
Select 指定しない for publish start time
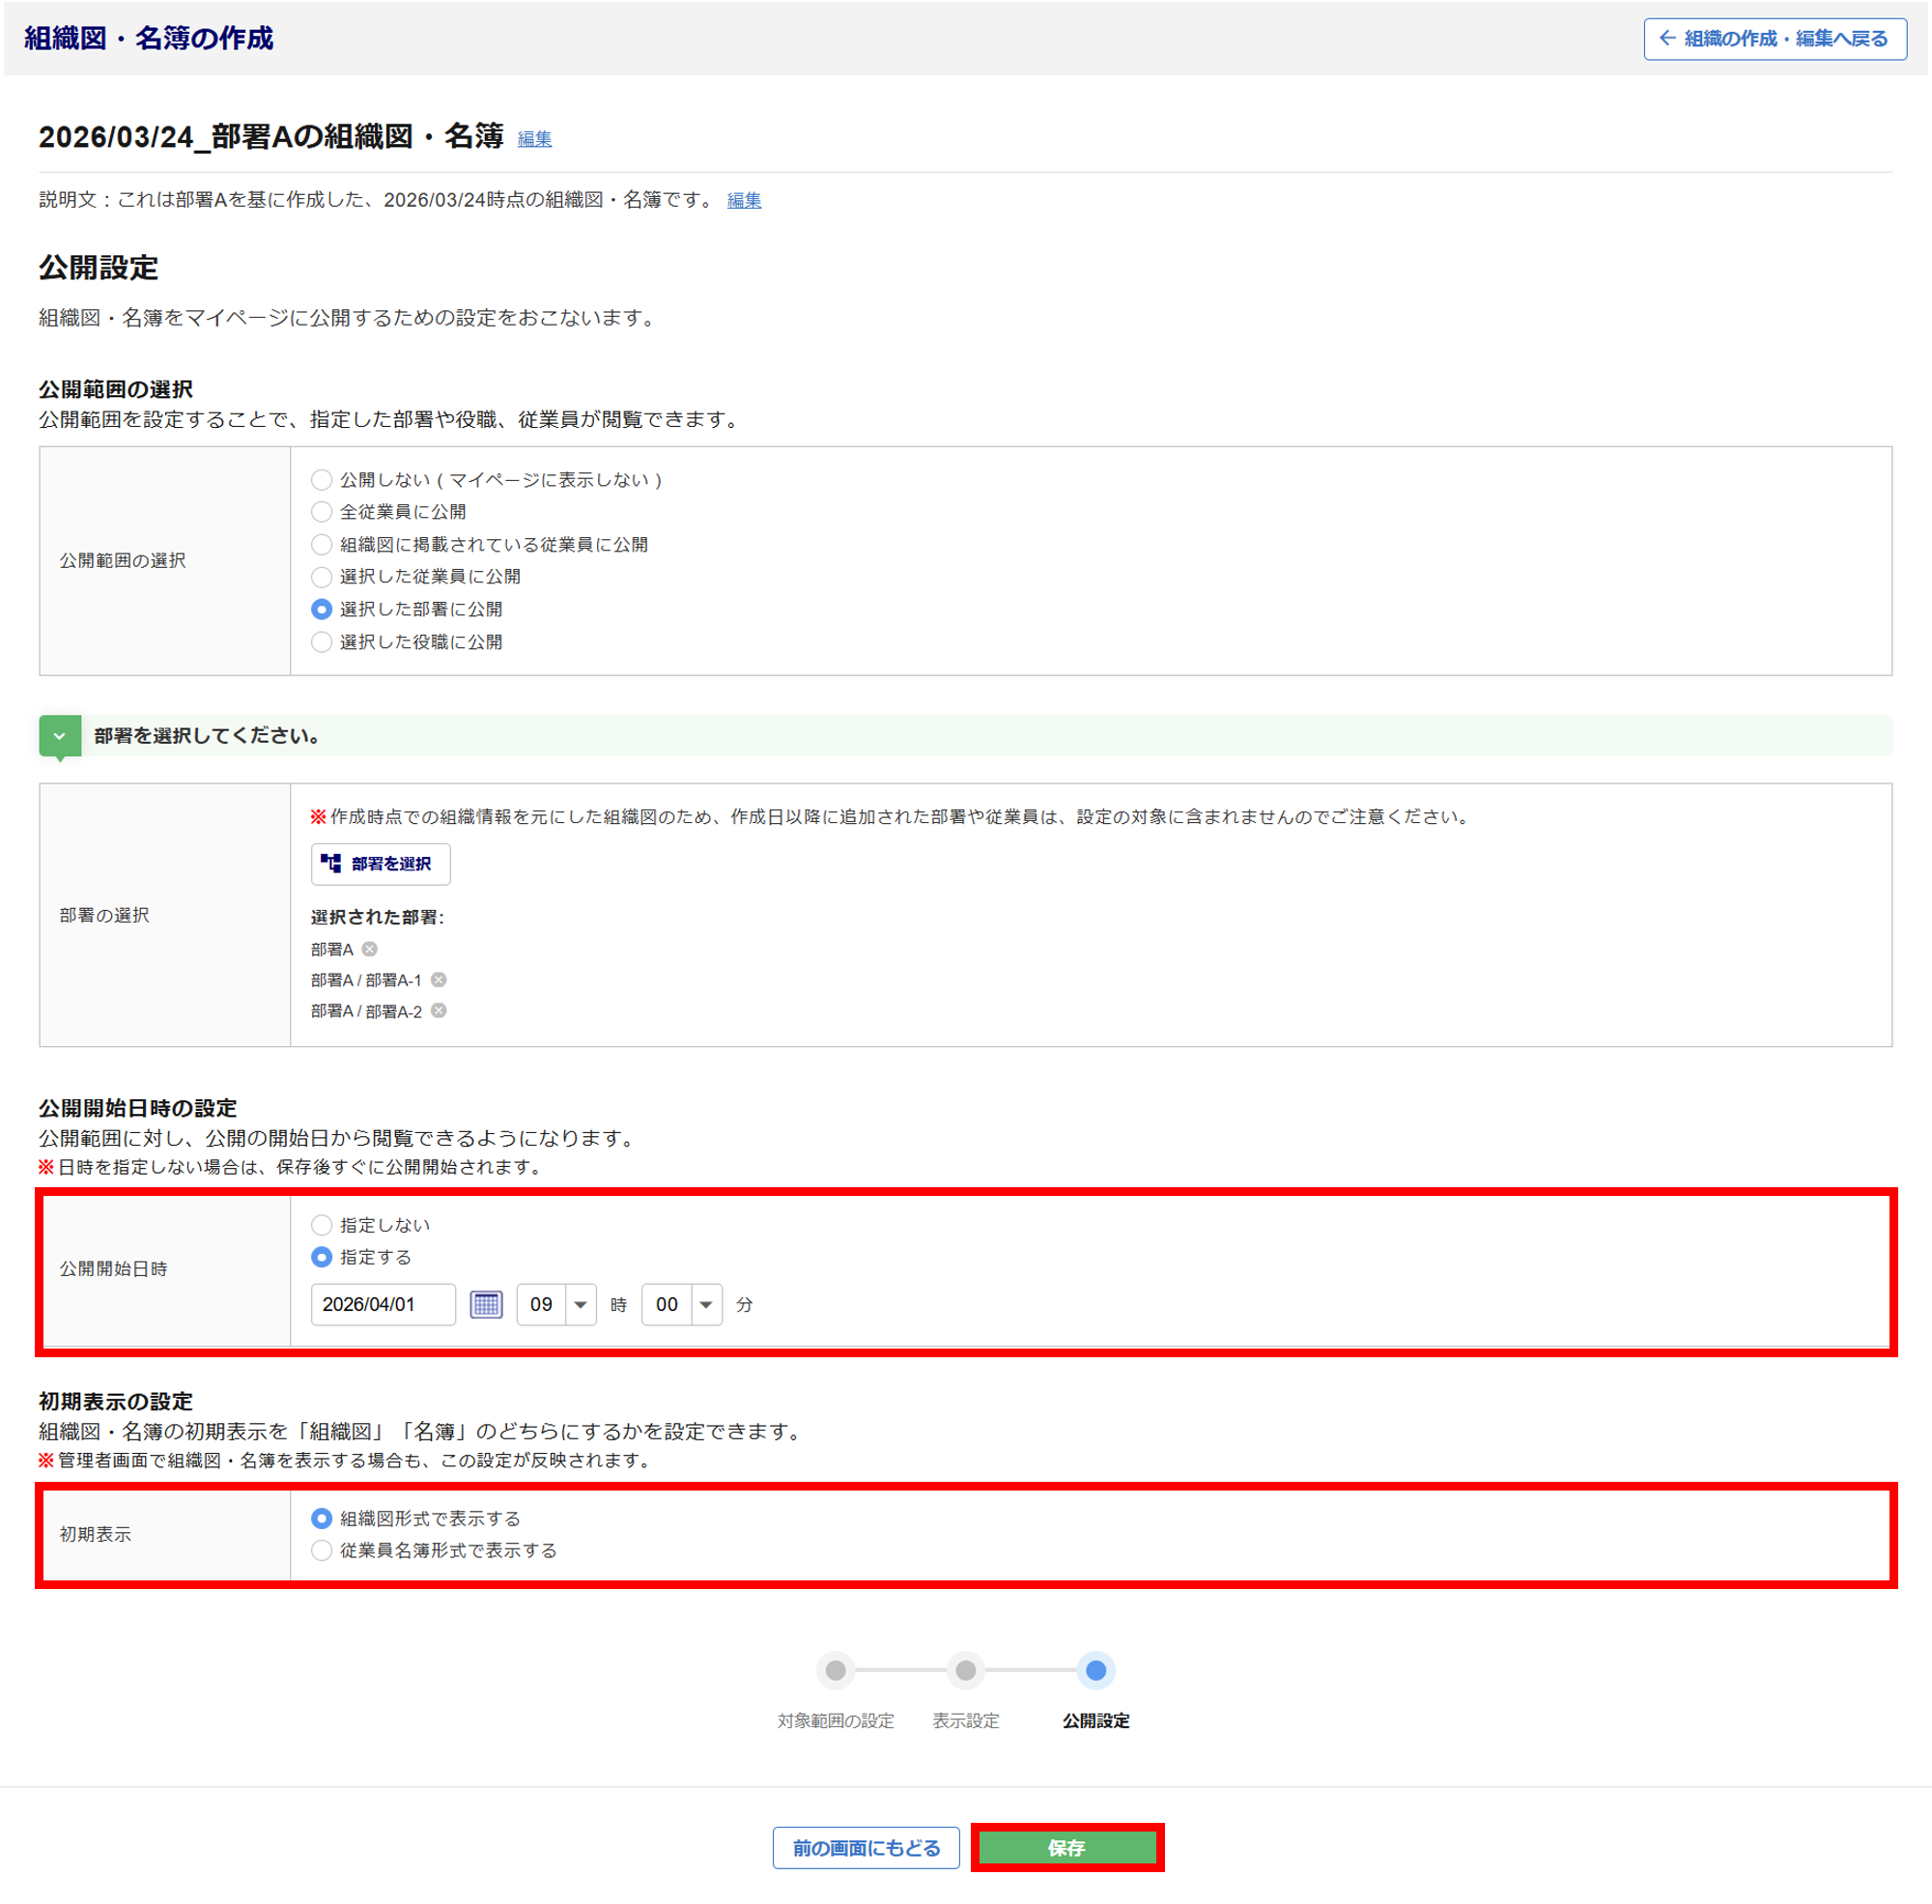[x=321, y=1225]
